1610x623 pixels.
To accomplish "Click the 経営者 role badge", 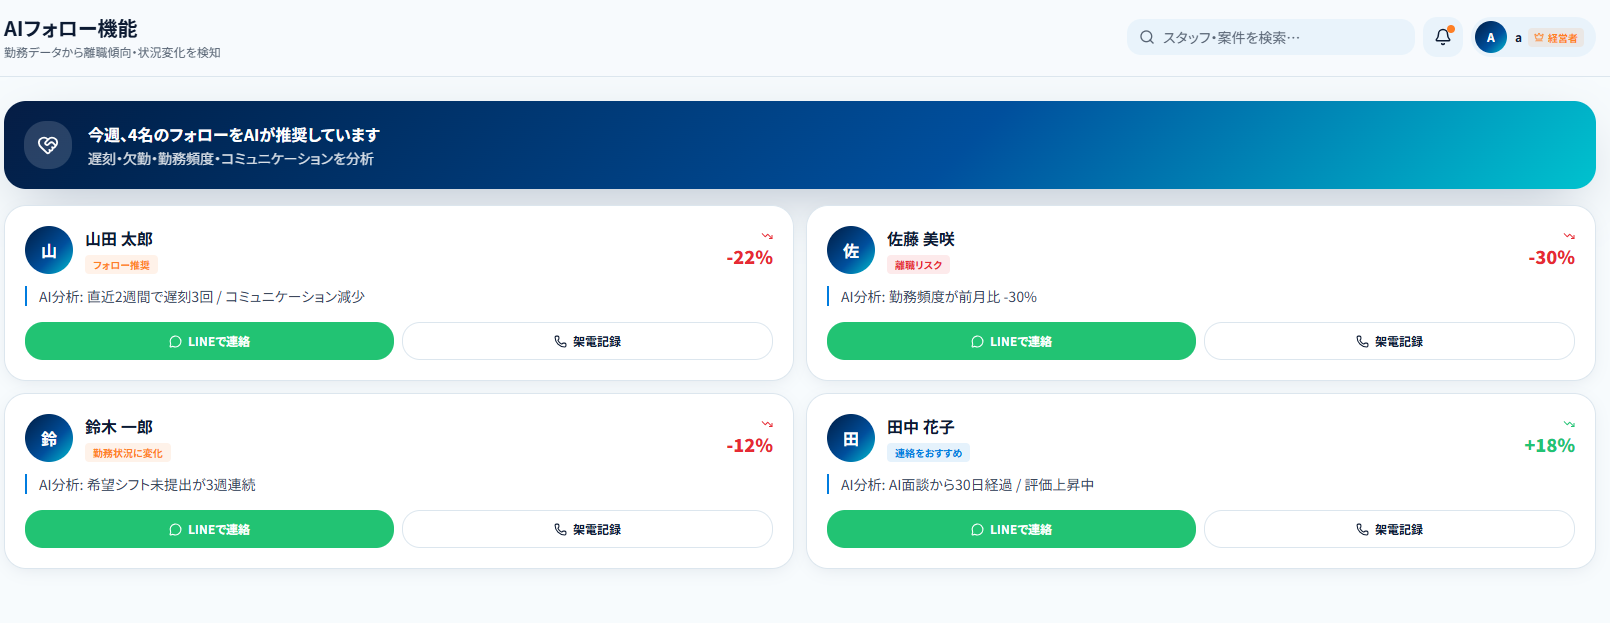I will [x=1555, y=38].
